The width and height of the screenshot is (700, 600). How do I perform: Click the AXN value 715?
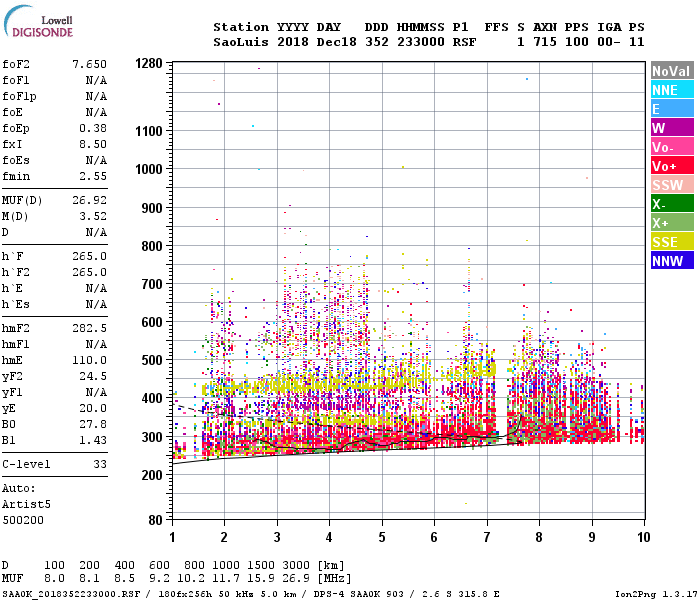click(545, 42)
